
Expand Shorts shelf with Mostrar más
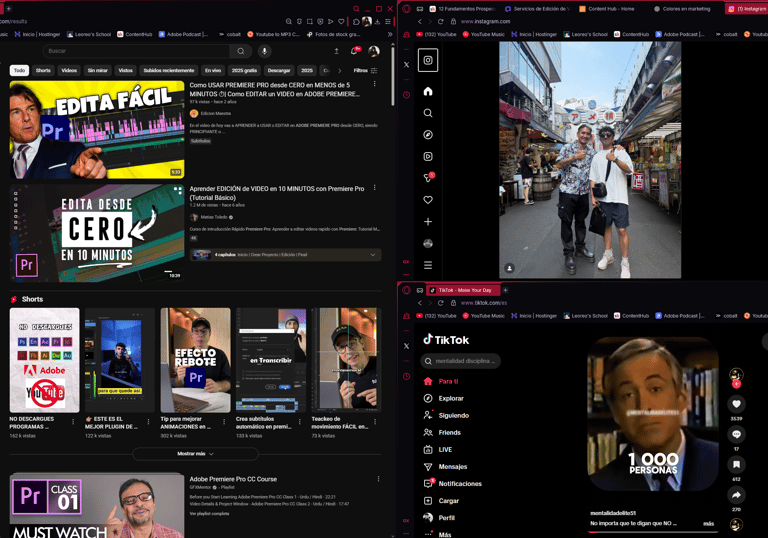(x=195, y=454)
